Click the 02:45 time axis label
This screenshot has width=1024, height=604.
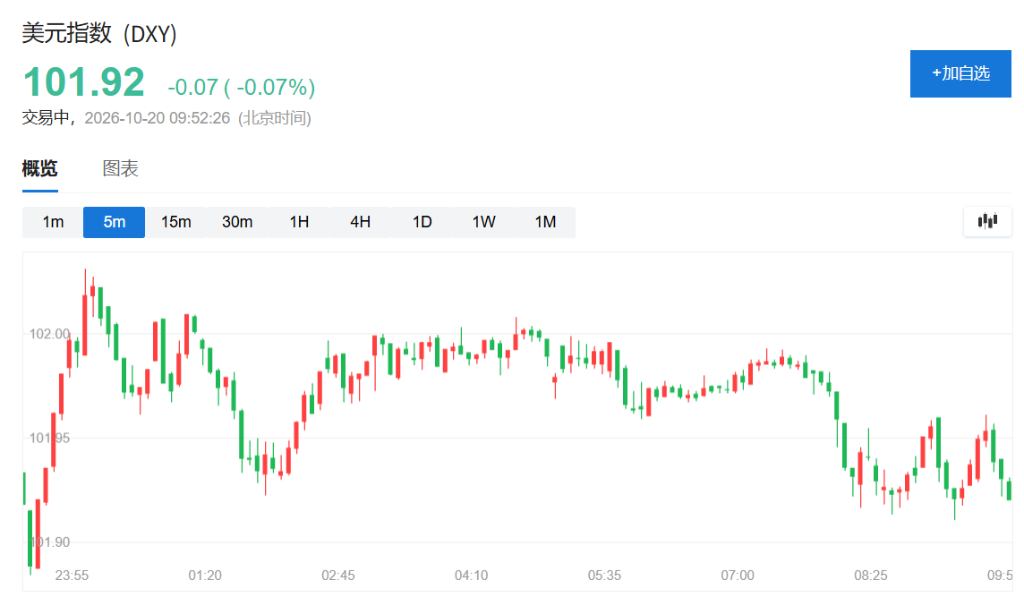tap(338, 575)
